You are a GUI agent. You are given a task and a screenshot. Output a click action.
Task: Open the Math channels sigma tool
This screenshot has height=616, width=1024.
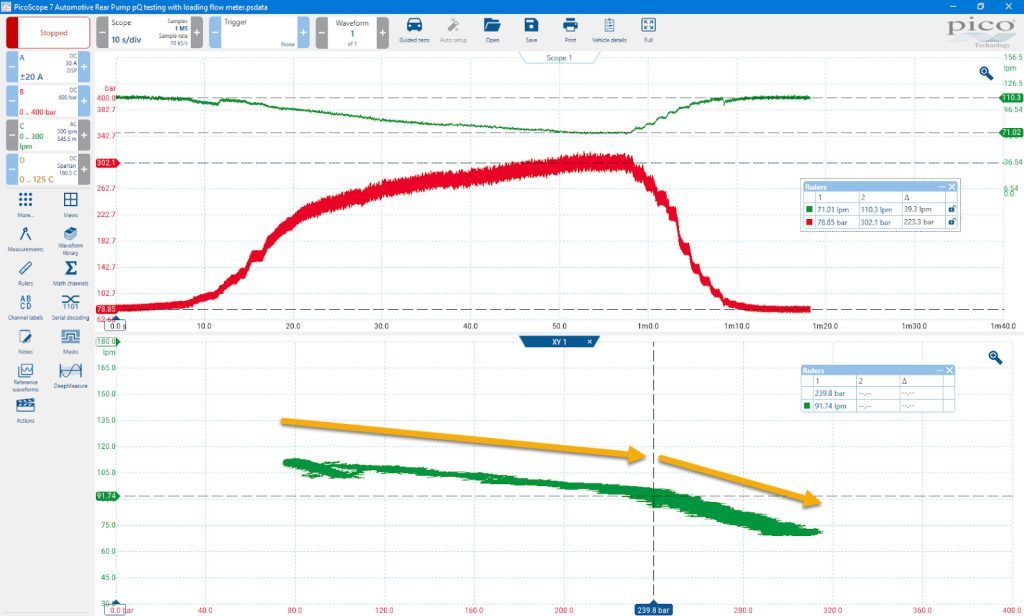coord(71,272)
